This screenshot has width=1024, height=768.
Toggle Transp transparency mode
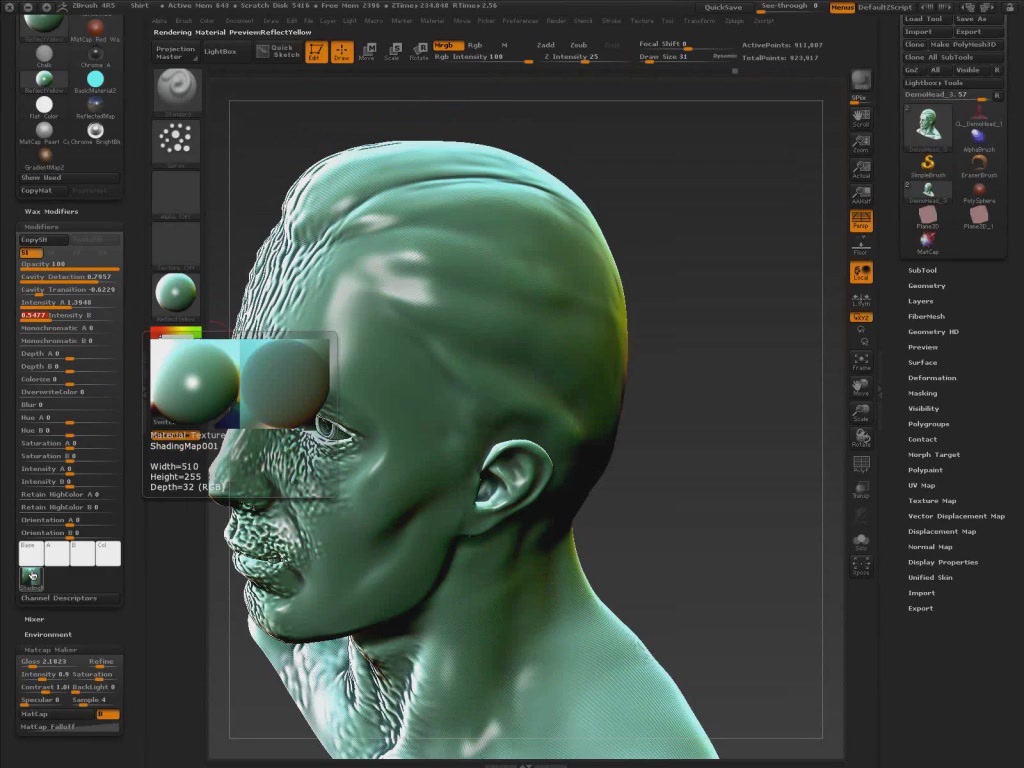861,490
